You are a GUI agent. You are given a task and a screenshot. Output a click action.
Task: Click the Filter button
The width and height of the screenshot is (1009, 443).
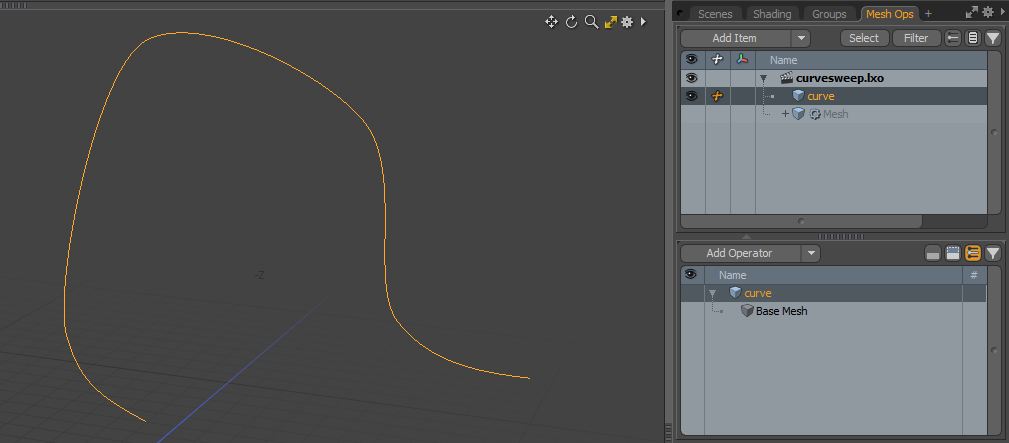click(x=916, y=38)
